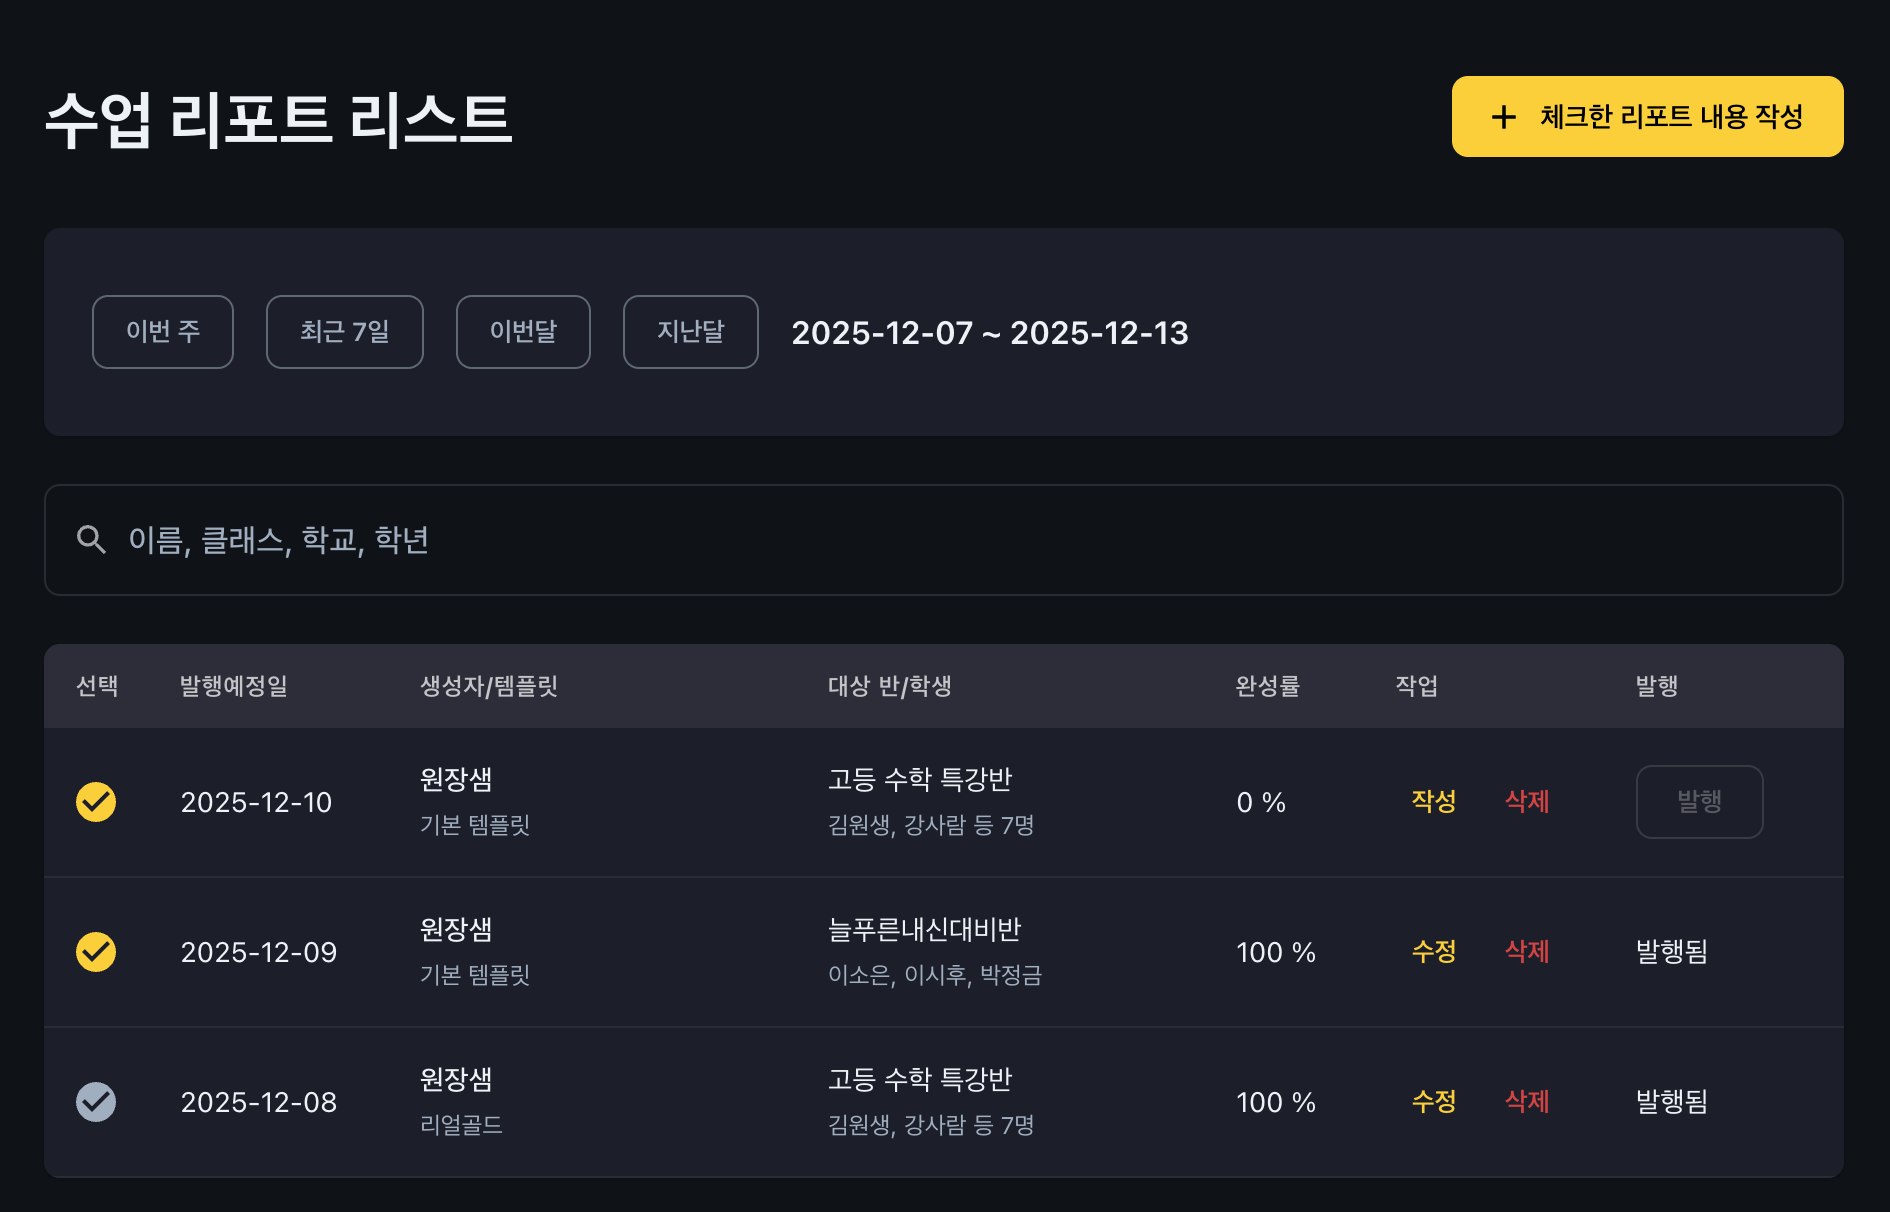Delete the 2025-12-09 report
This screenshot has height=1212, width=1890.
click(1527, 951)
